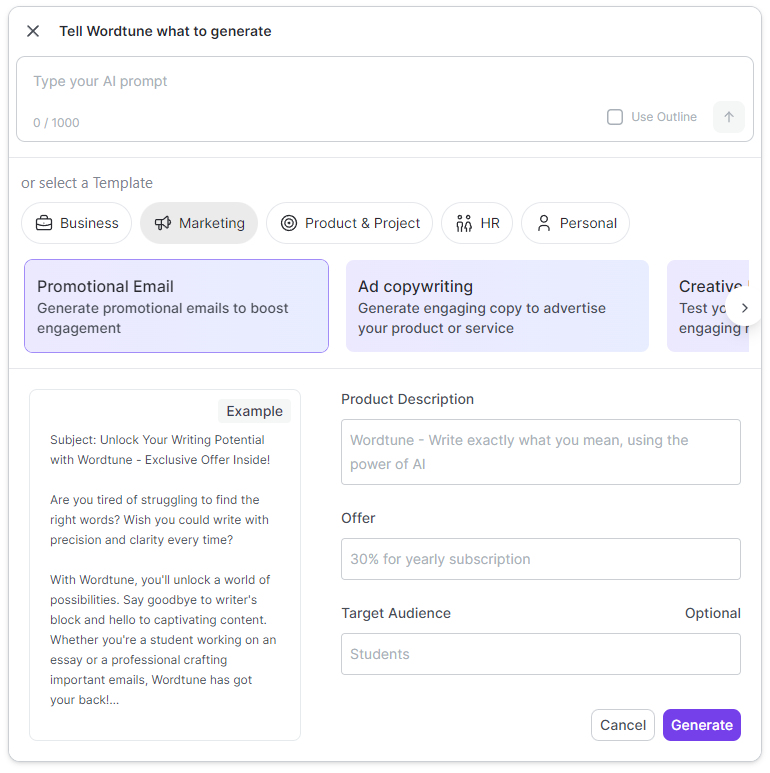The height and width of the screenshot is (773, 770).
Task: Click the 'With Wordtune, you'll unlock' paragraph
Action: pyautogui.click(x=163, y=639)
